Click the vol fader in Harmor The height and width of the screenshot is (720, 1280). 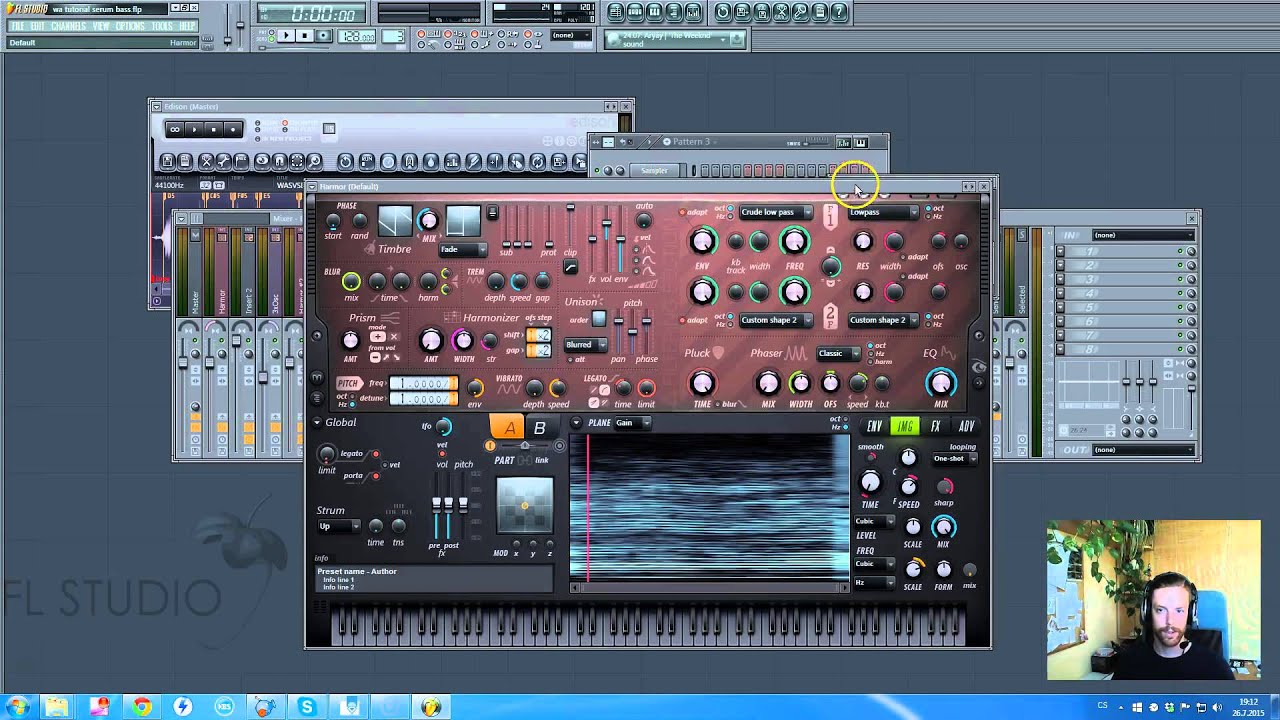coord(606,237)
